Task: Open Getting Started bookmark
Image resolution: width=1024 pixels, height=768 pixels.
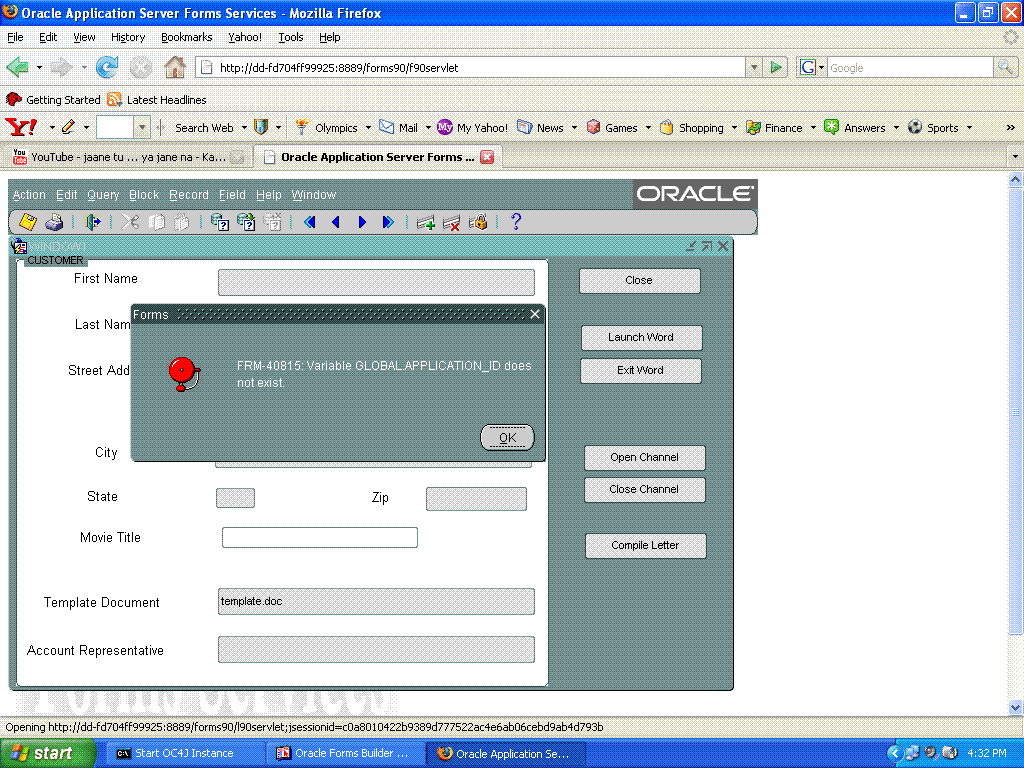Action: (x=54, y=99)
